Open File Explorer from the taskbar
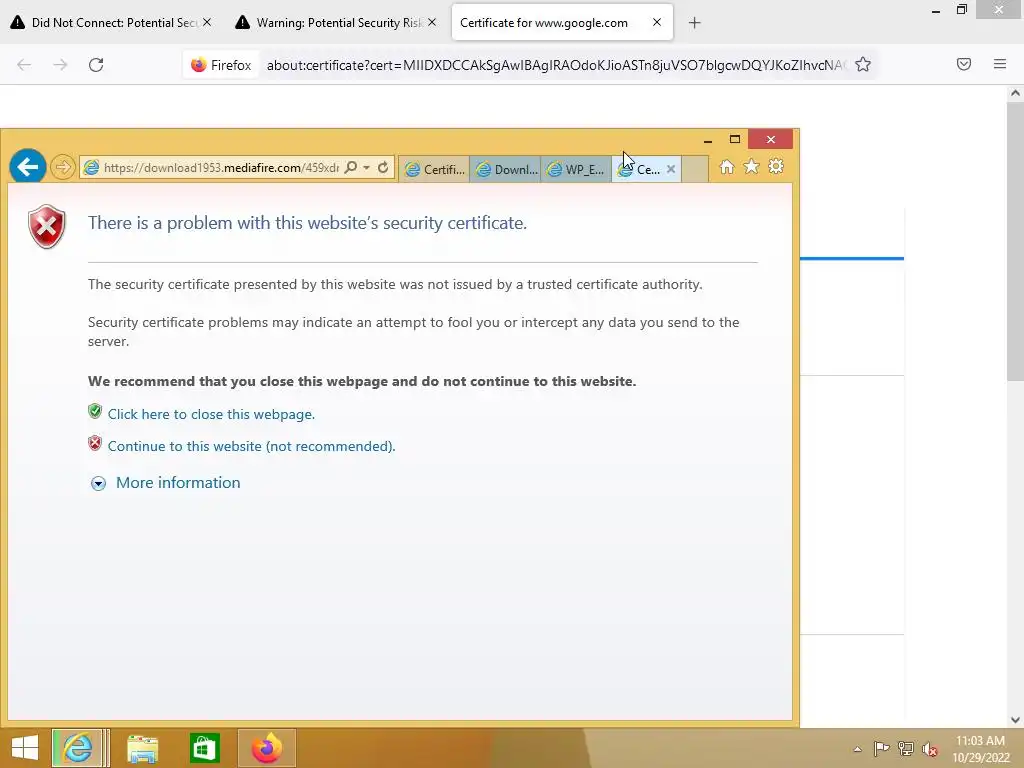The width and height of the screenshot is (1024, 768). 142,748
